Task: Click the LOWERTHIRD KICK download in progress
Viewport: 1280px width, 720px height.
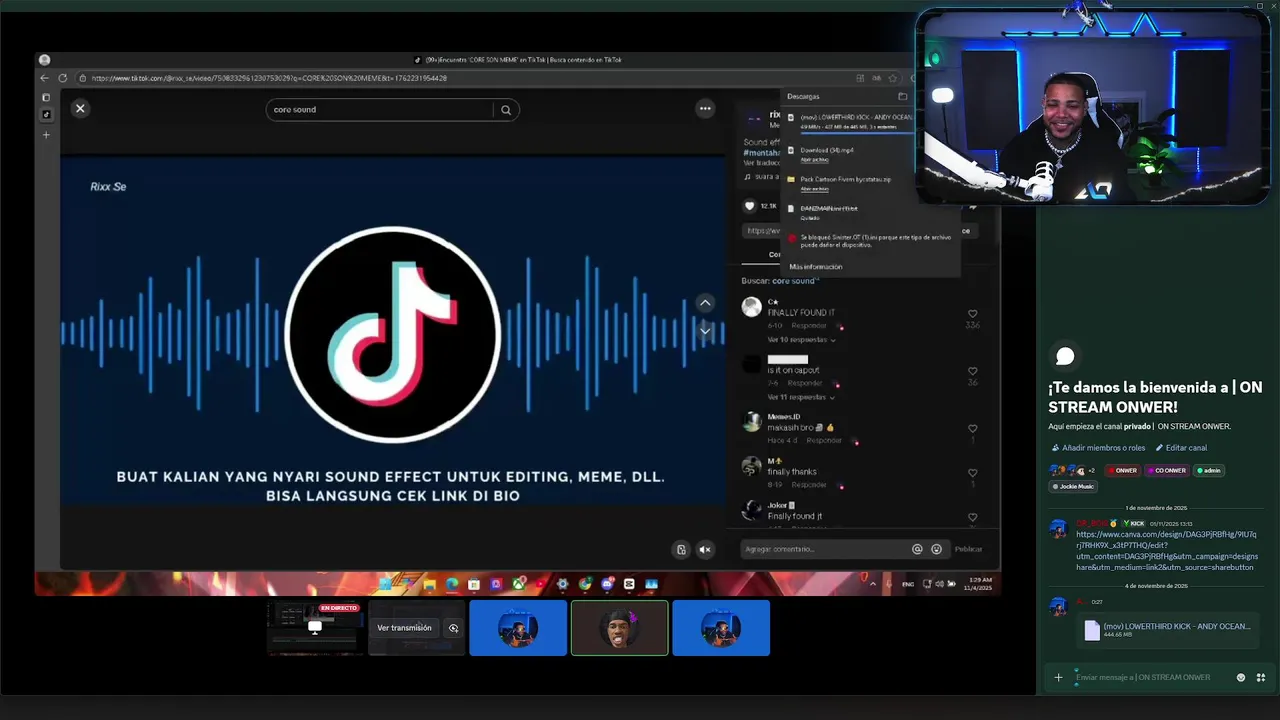Action: [x=856, y=117]
